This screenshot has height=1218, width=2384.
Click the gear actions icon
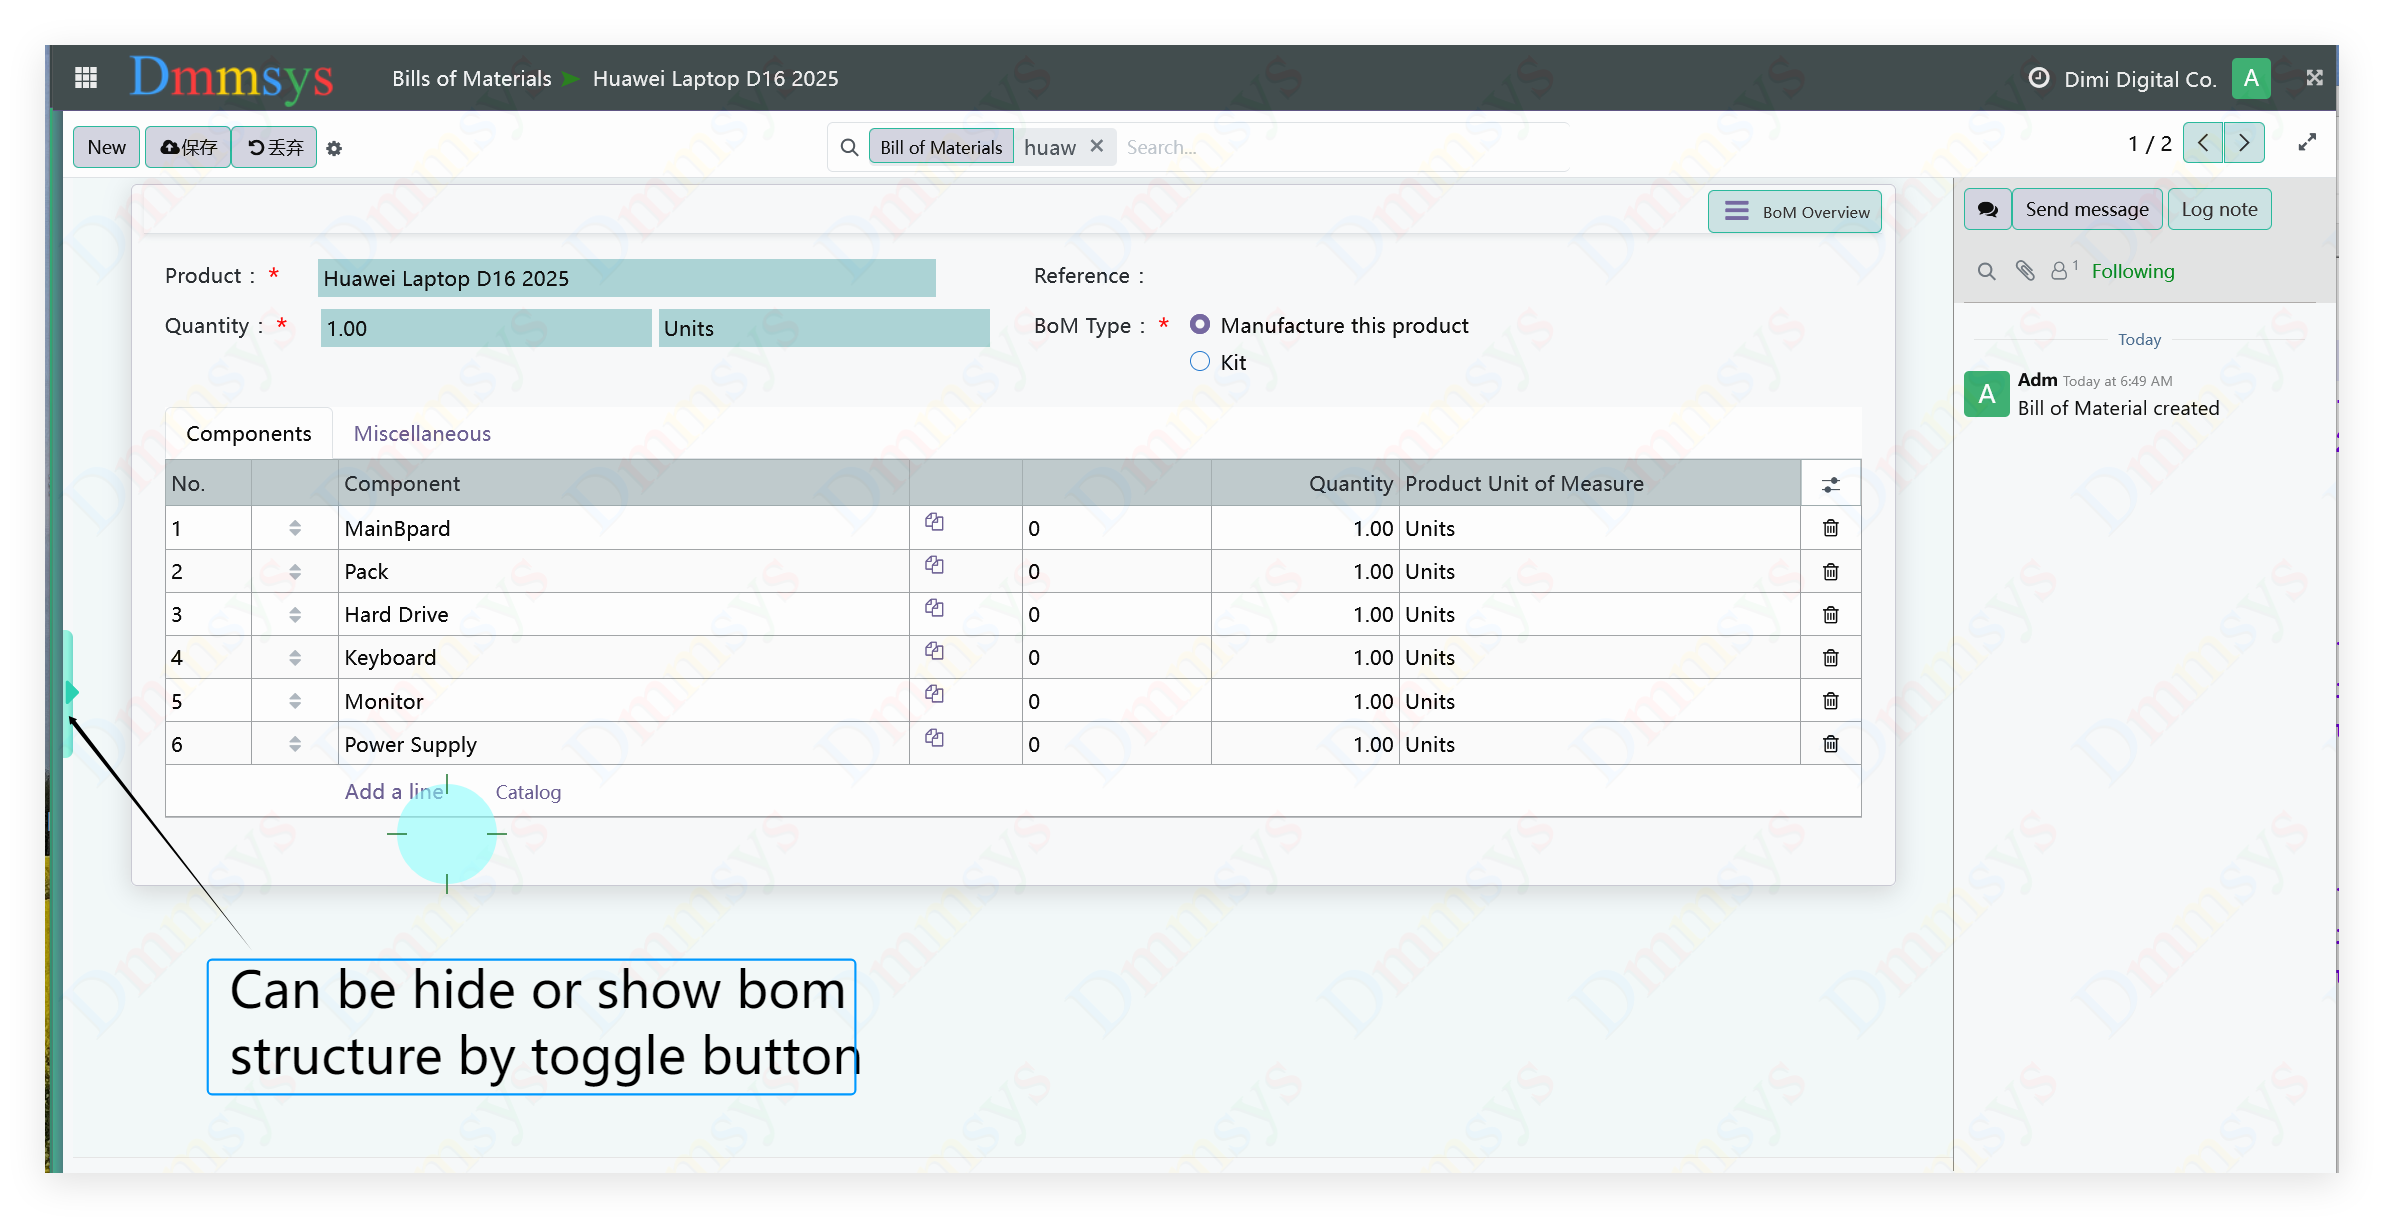[x=334, y=148]
